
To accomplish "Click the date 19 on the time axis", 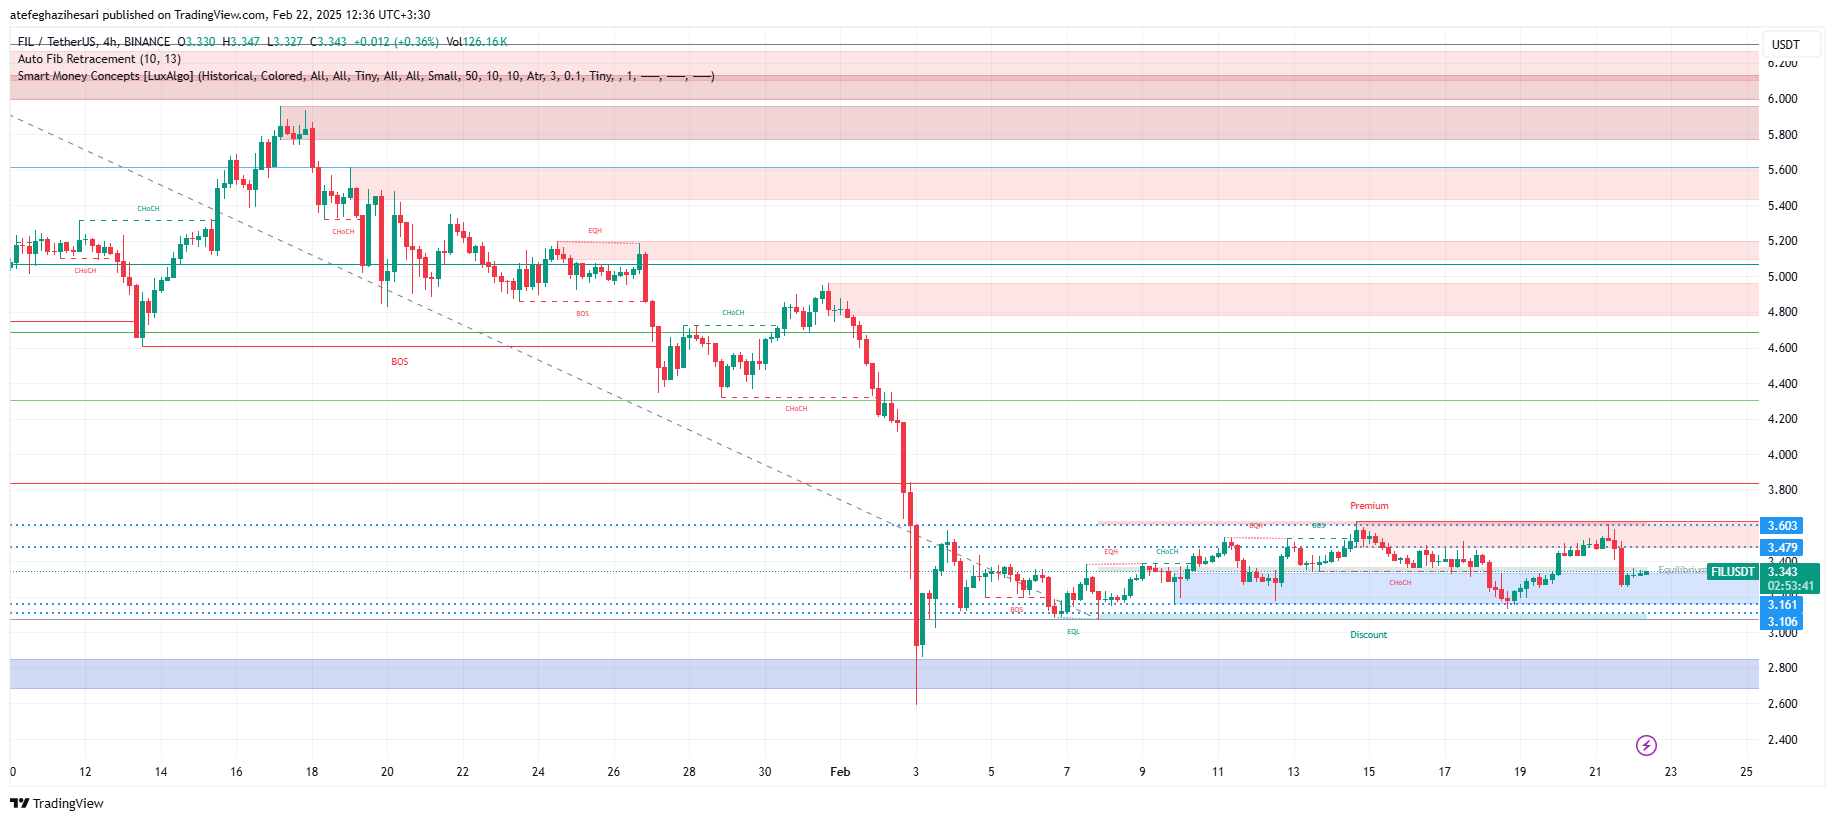I will 1520,772.
